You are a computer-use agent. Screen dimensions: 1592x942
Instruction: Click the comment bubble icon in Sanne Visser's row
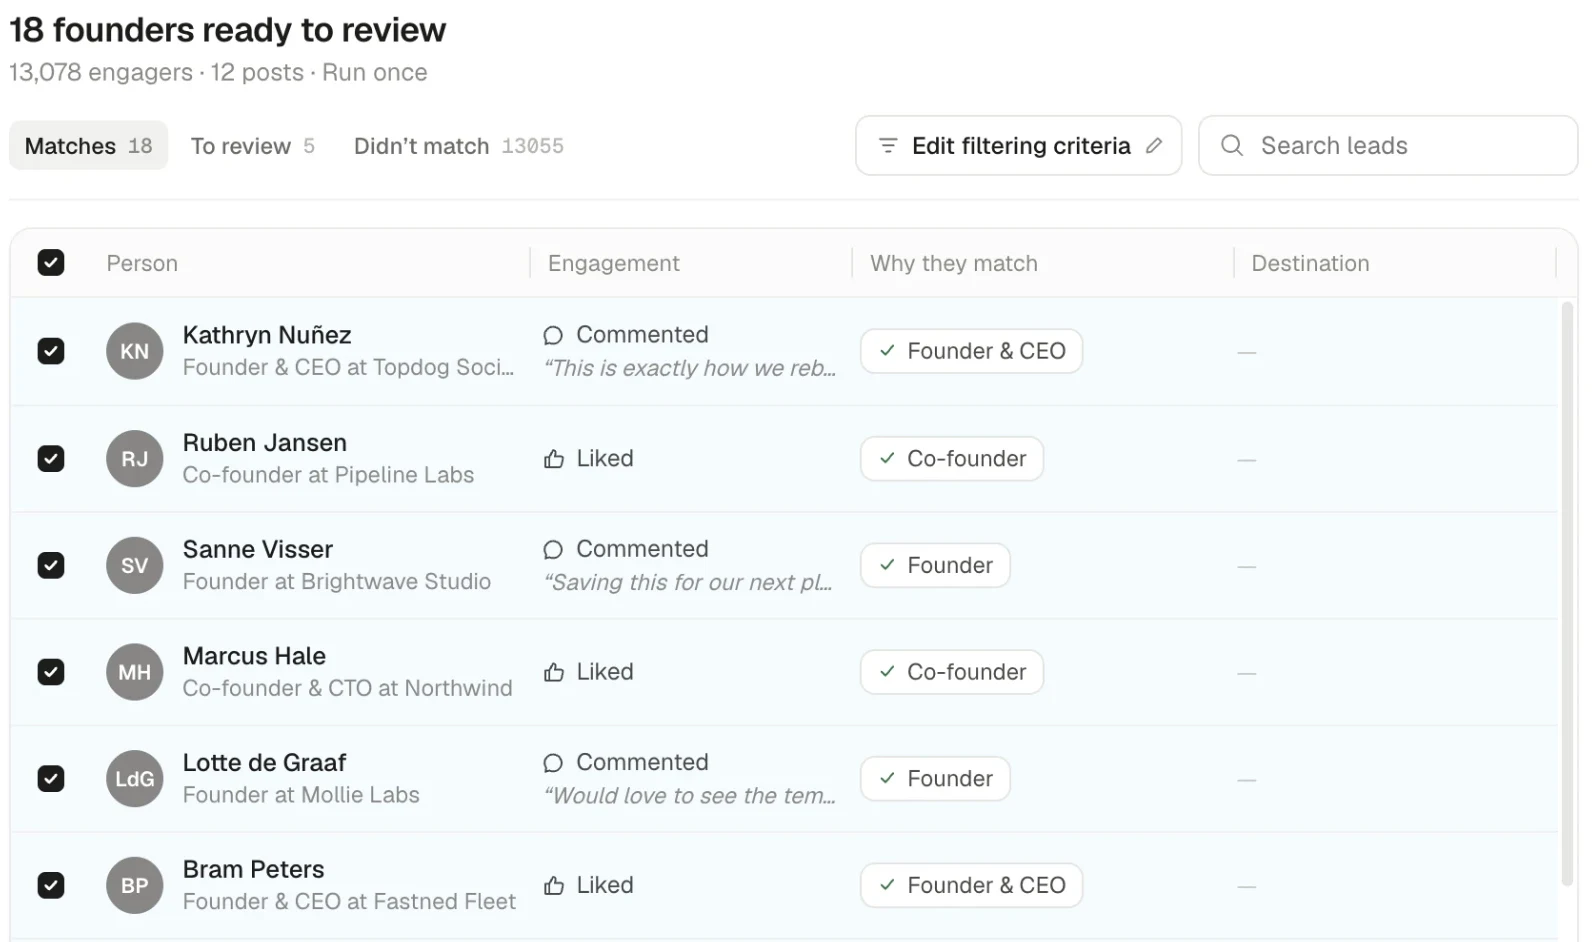point(553,549)
